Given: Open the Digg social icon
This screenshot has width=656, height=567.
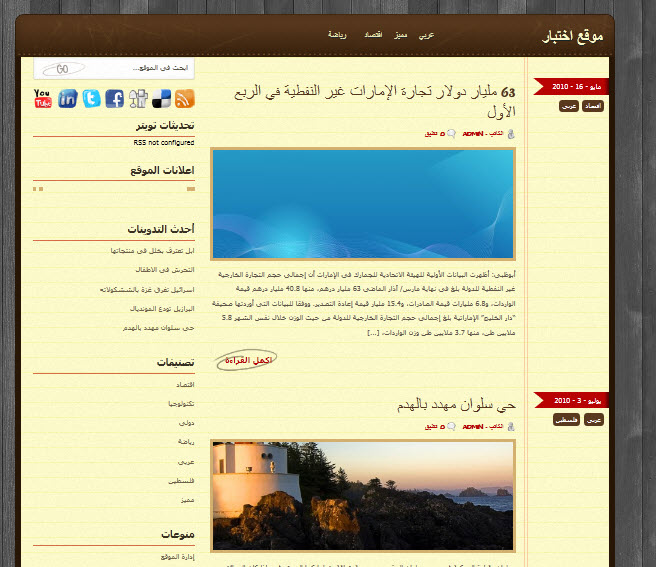Looking at the screenshot, I should 138,99.
